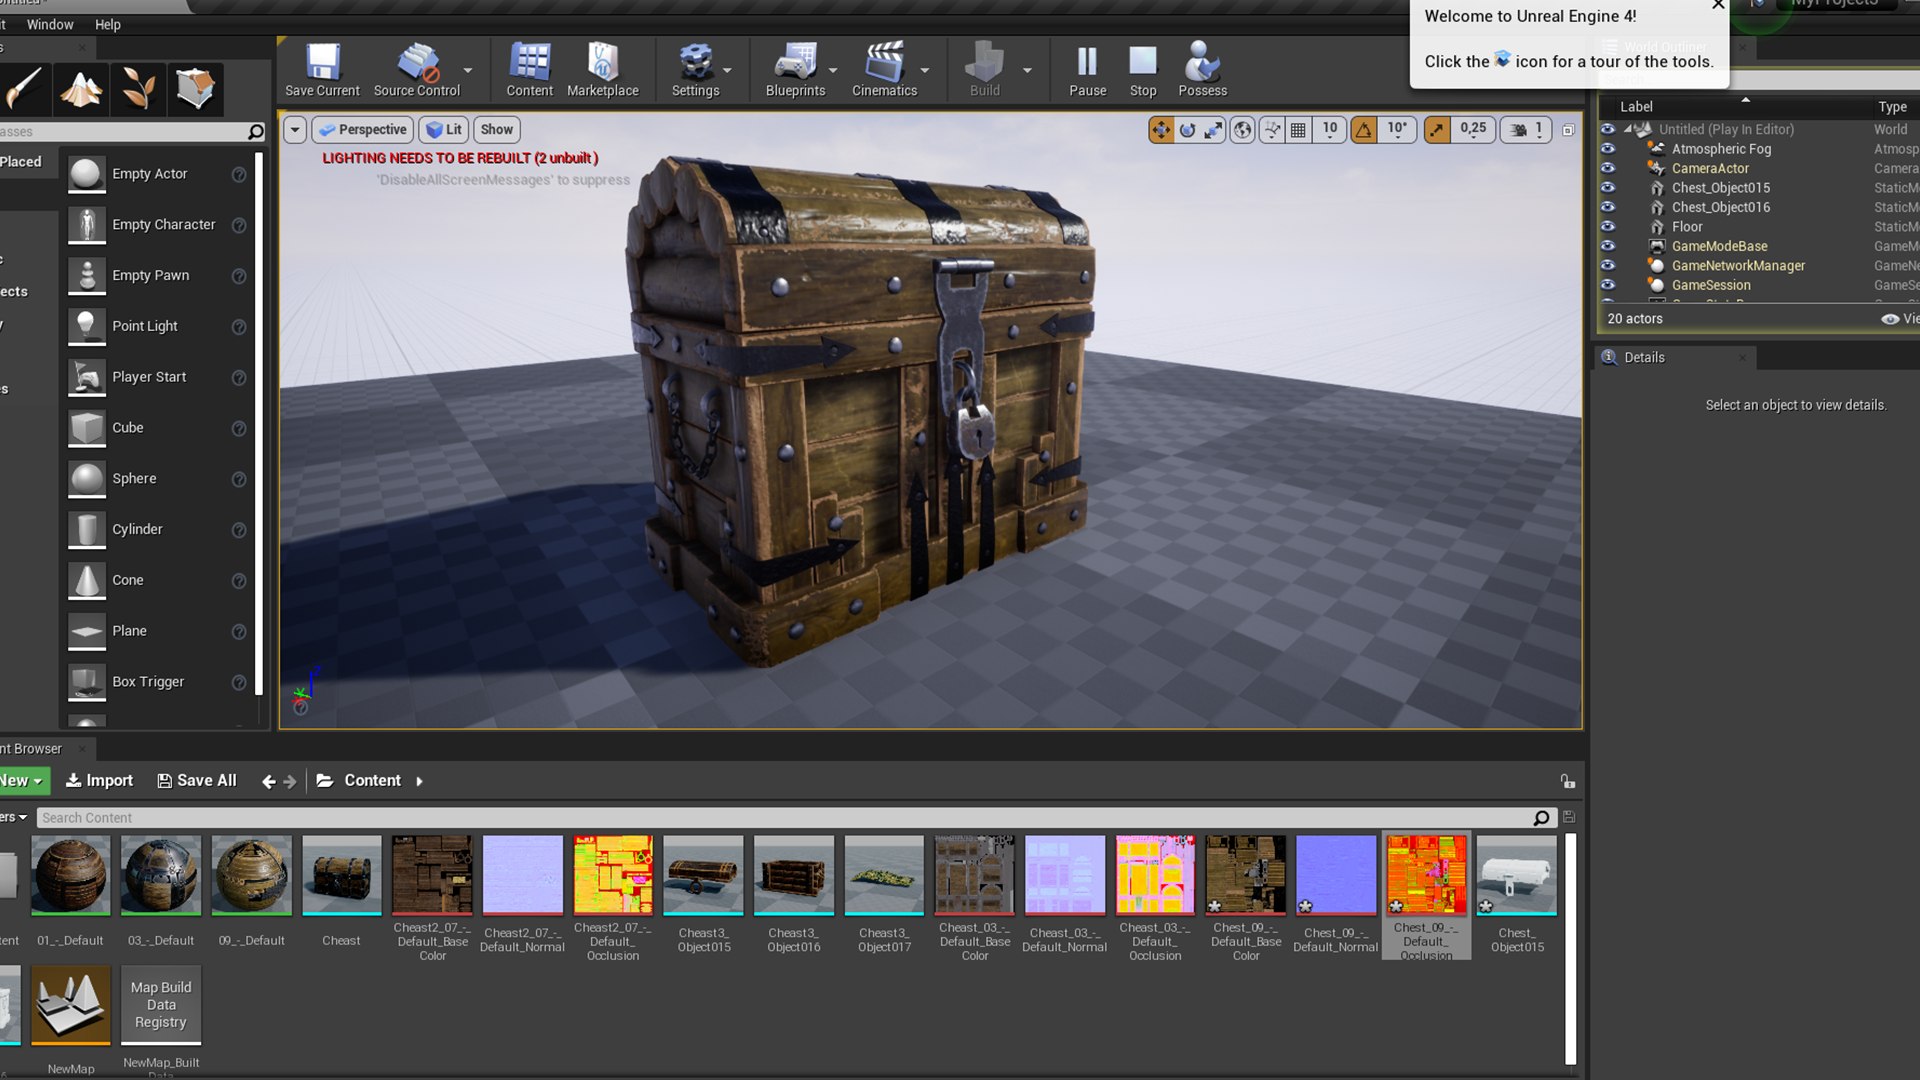This screenshot has width=1920, height=1080.
Task: Open viewport options dropdown arrow
Action: pyautogui.click(x=295, y=129)
